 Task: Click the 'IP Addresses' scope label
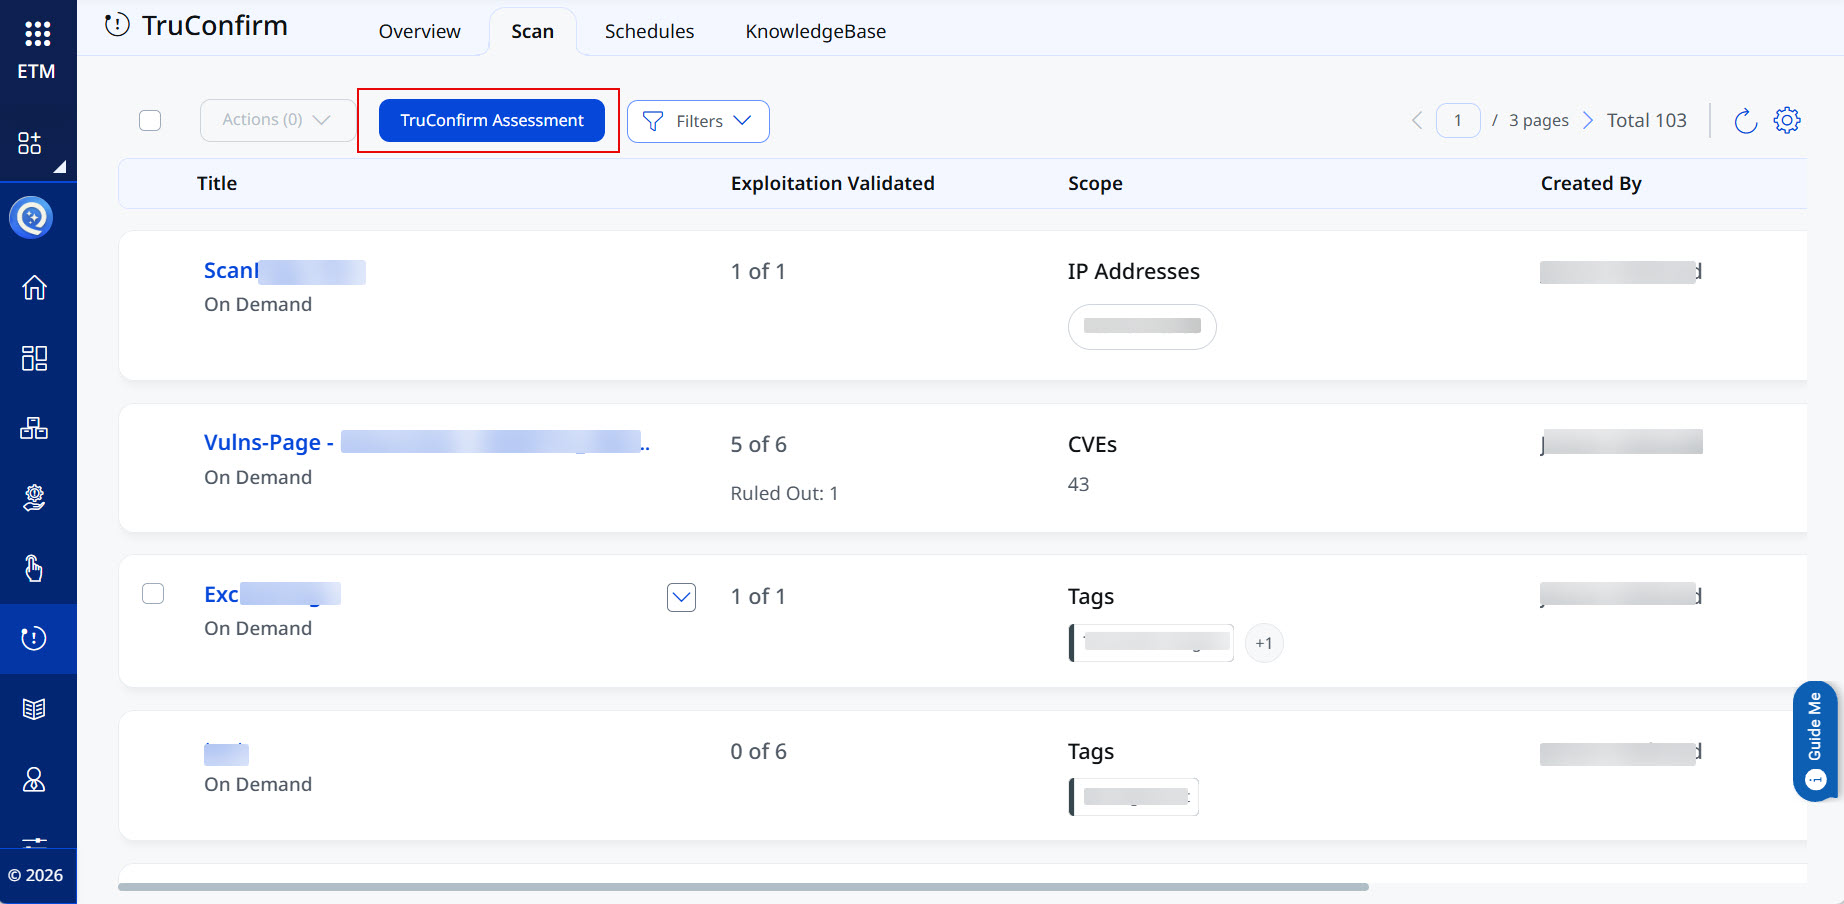pyautogui.click(x=1134, y=271)
